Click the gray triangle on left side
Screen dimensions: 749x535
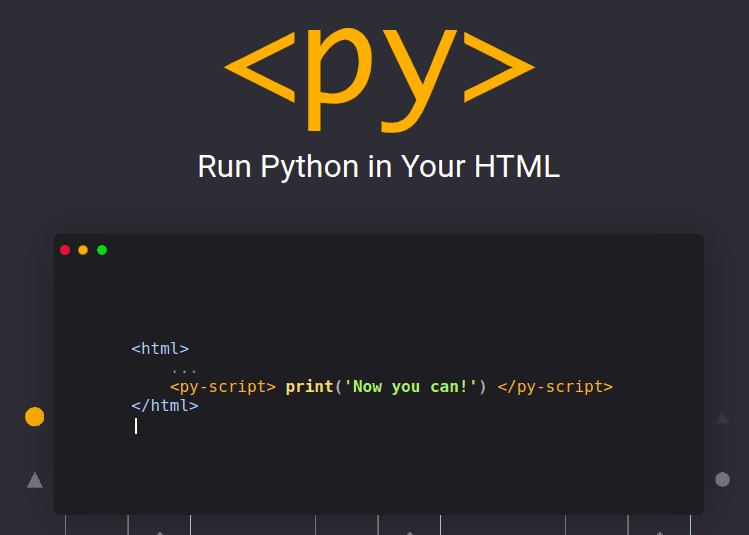35,481
